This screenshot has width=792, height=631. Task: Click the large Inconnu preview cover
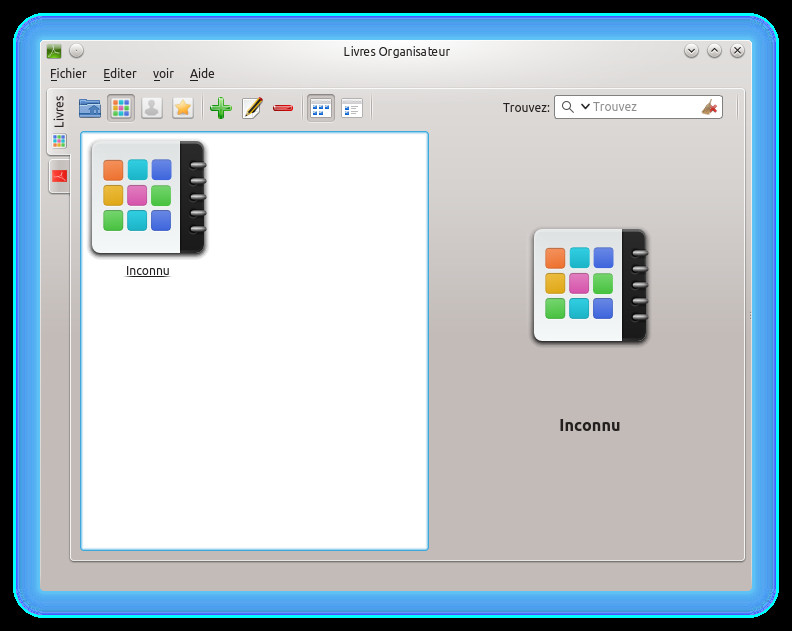click(590, 285)
